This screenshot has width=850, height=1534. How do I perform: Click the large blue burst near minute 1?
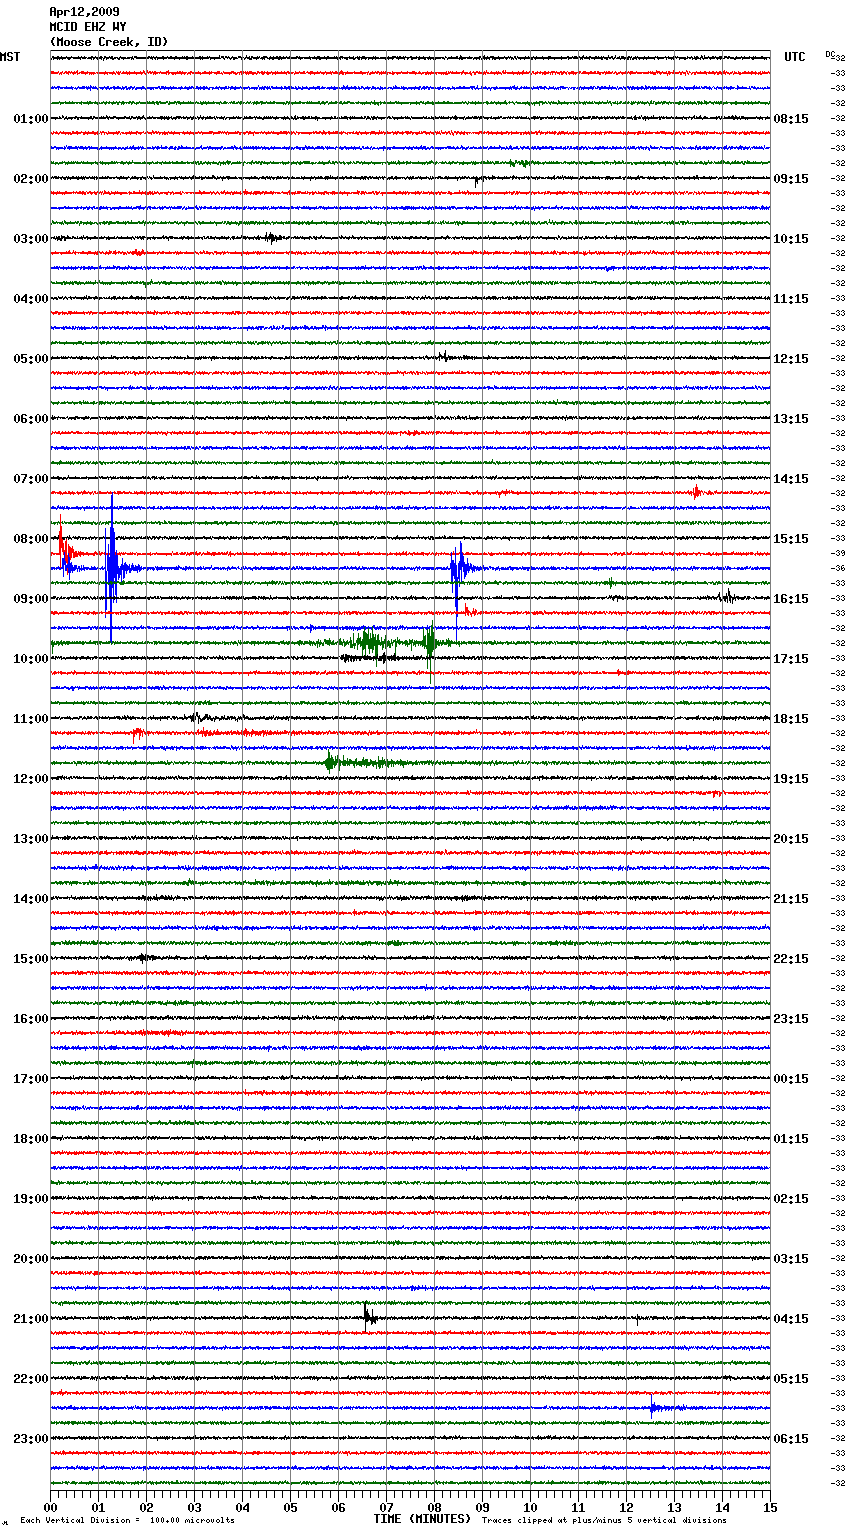(x=114, y=568)
